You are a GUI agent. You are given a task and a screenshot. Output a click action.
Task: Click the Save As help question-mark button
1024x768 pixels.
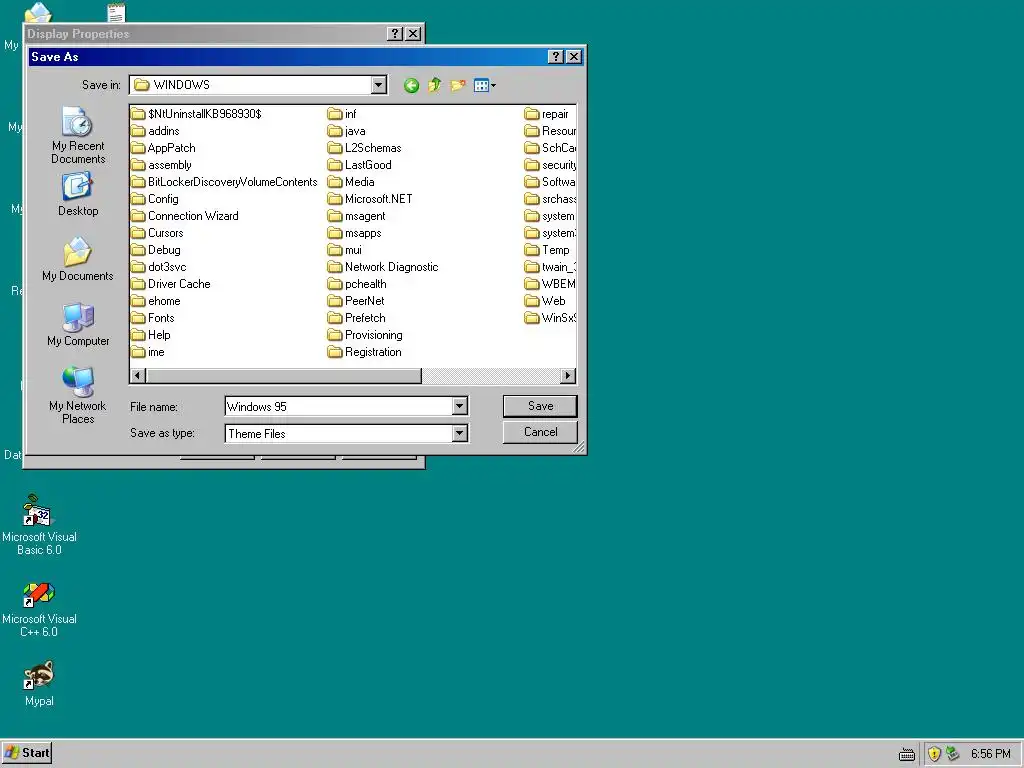[555, 57]
